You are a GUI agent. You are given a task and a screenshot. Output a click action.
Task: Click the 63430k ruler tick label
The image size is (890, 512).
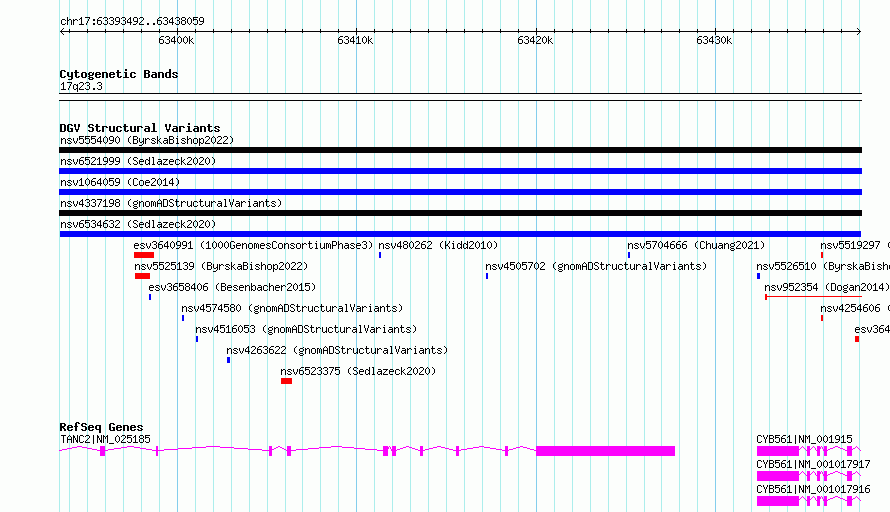coord(714,40)
